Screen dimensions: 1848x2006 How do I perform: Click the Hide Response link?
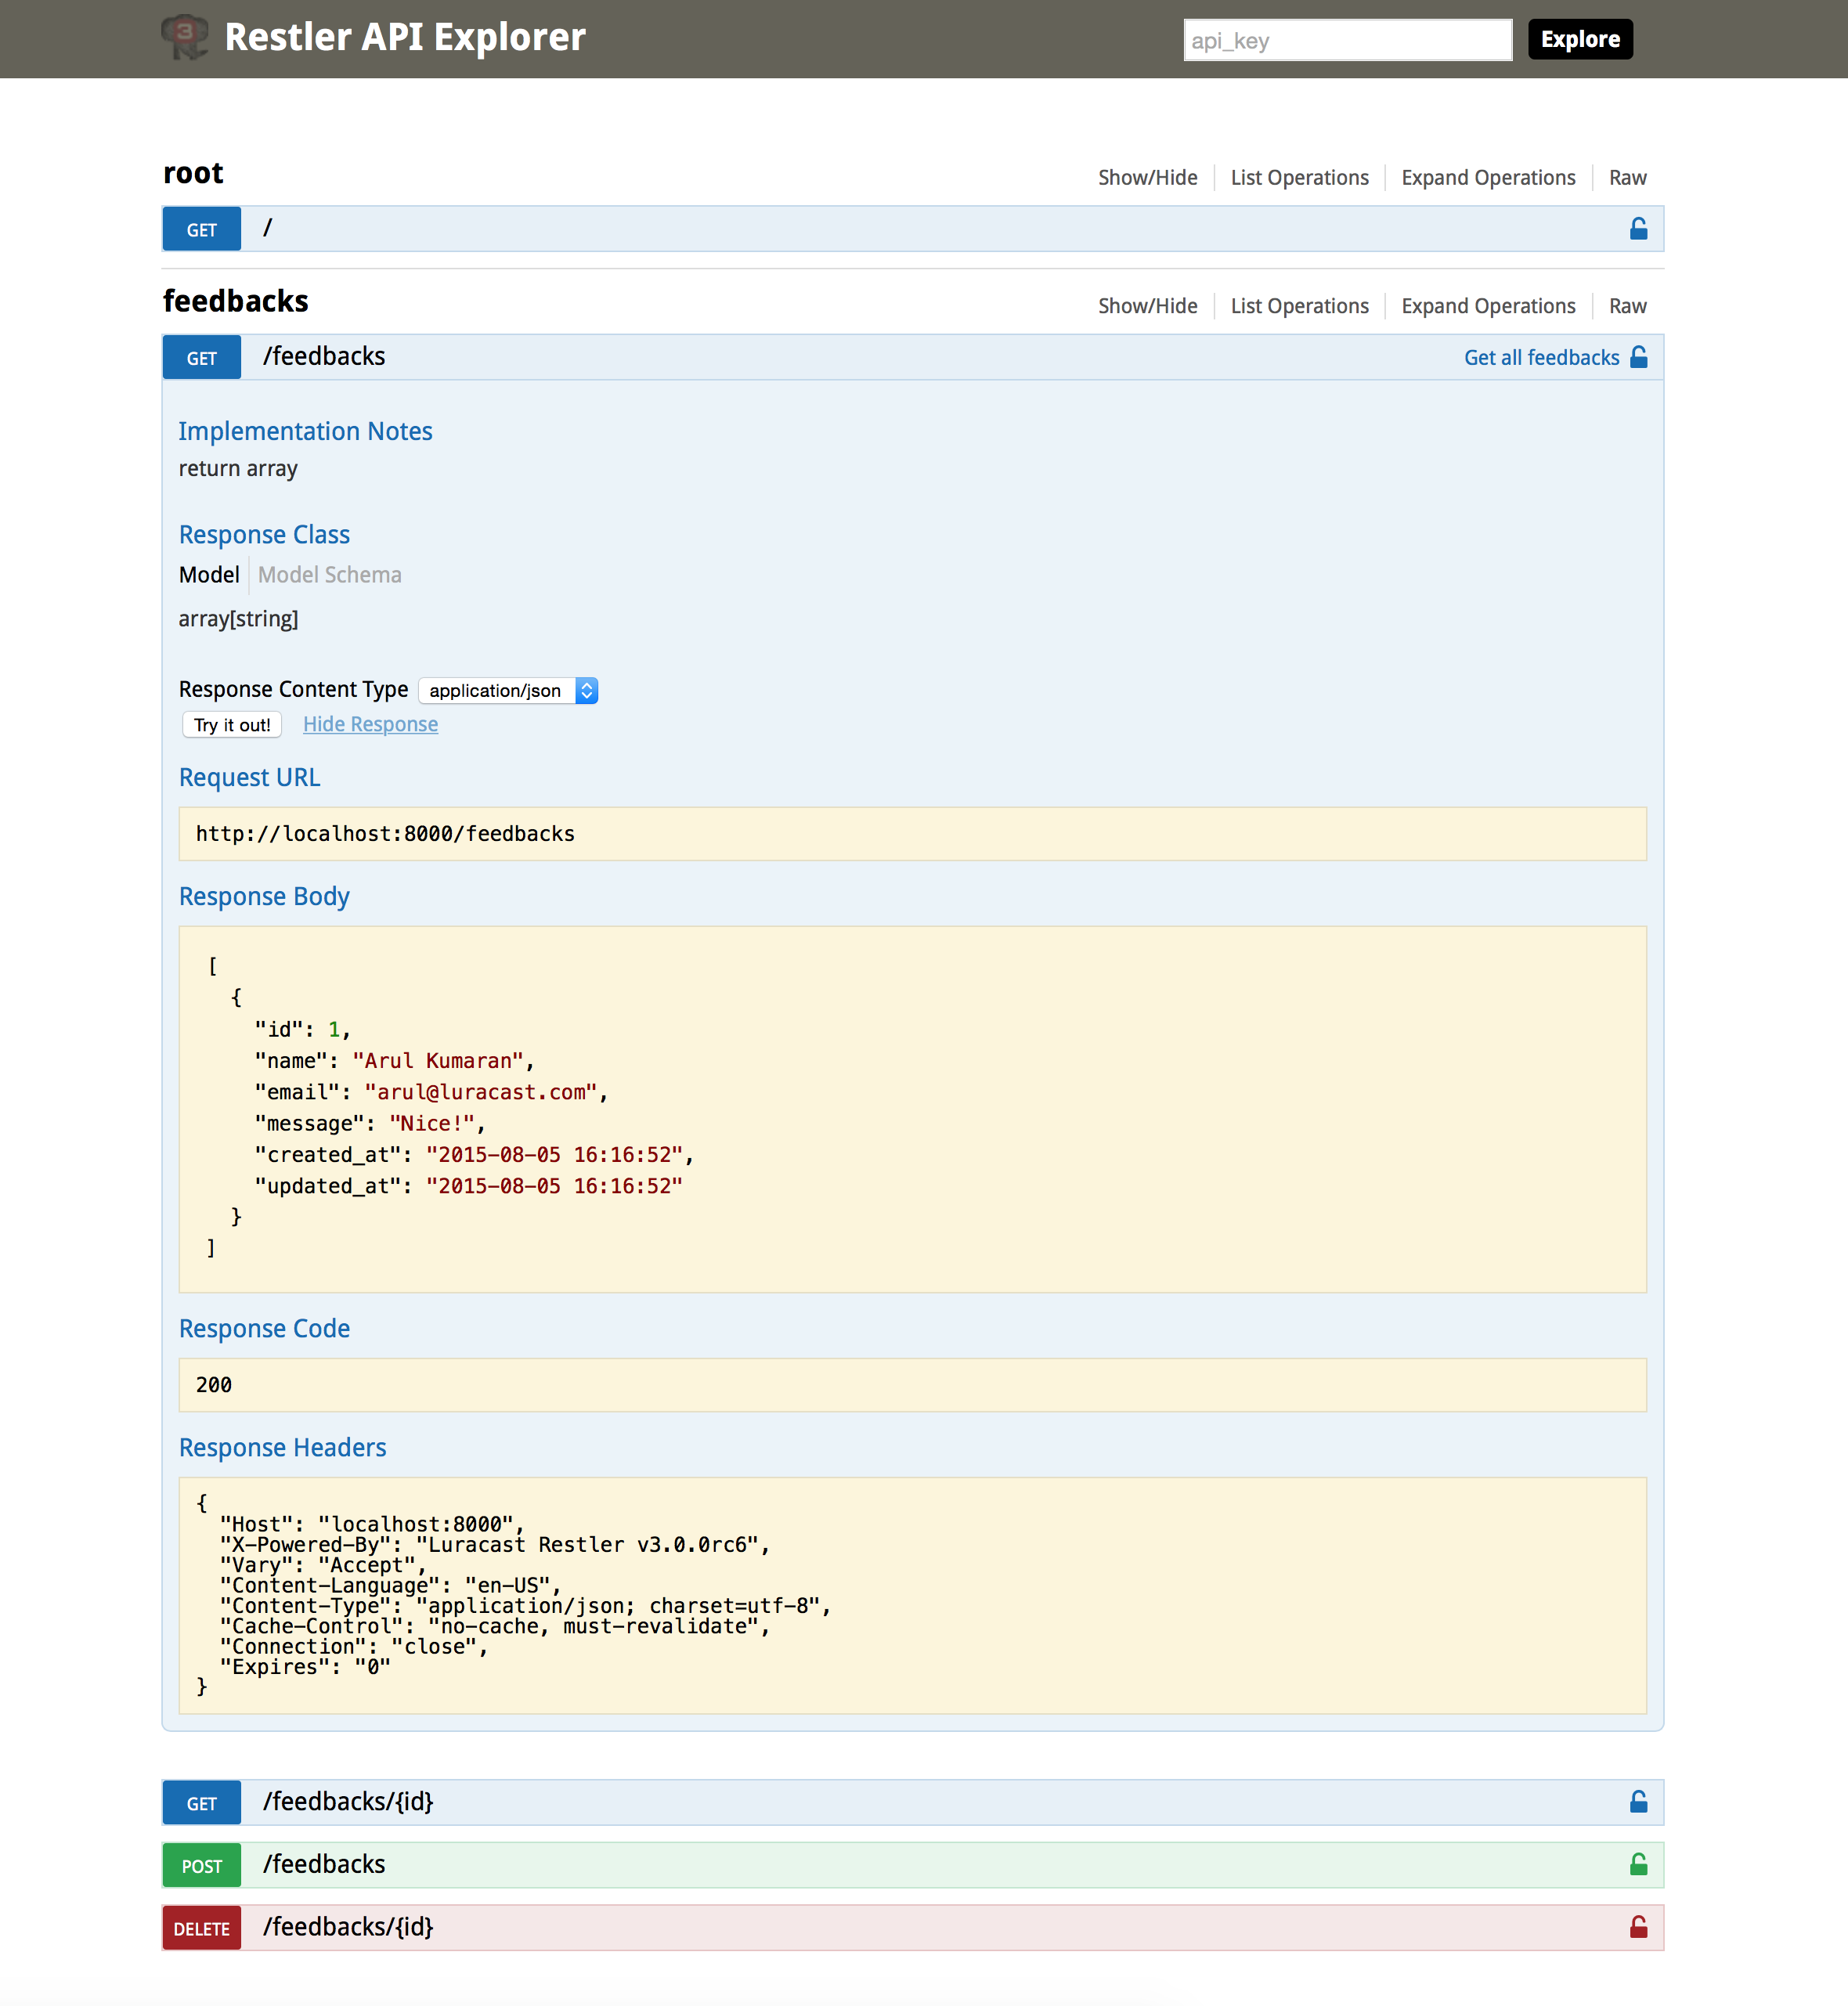pos(370,724)
